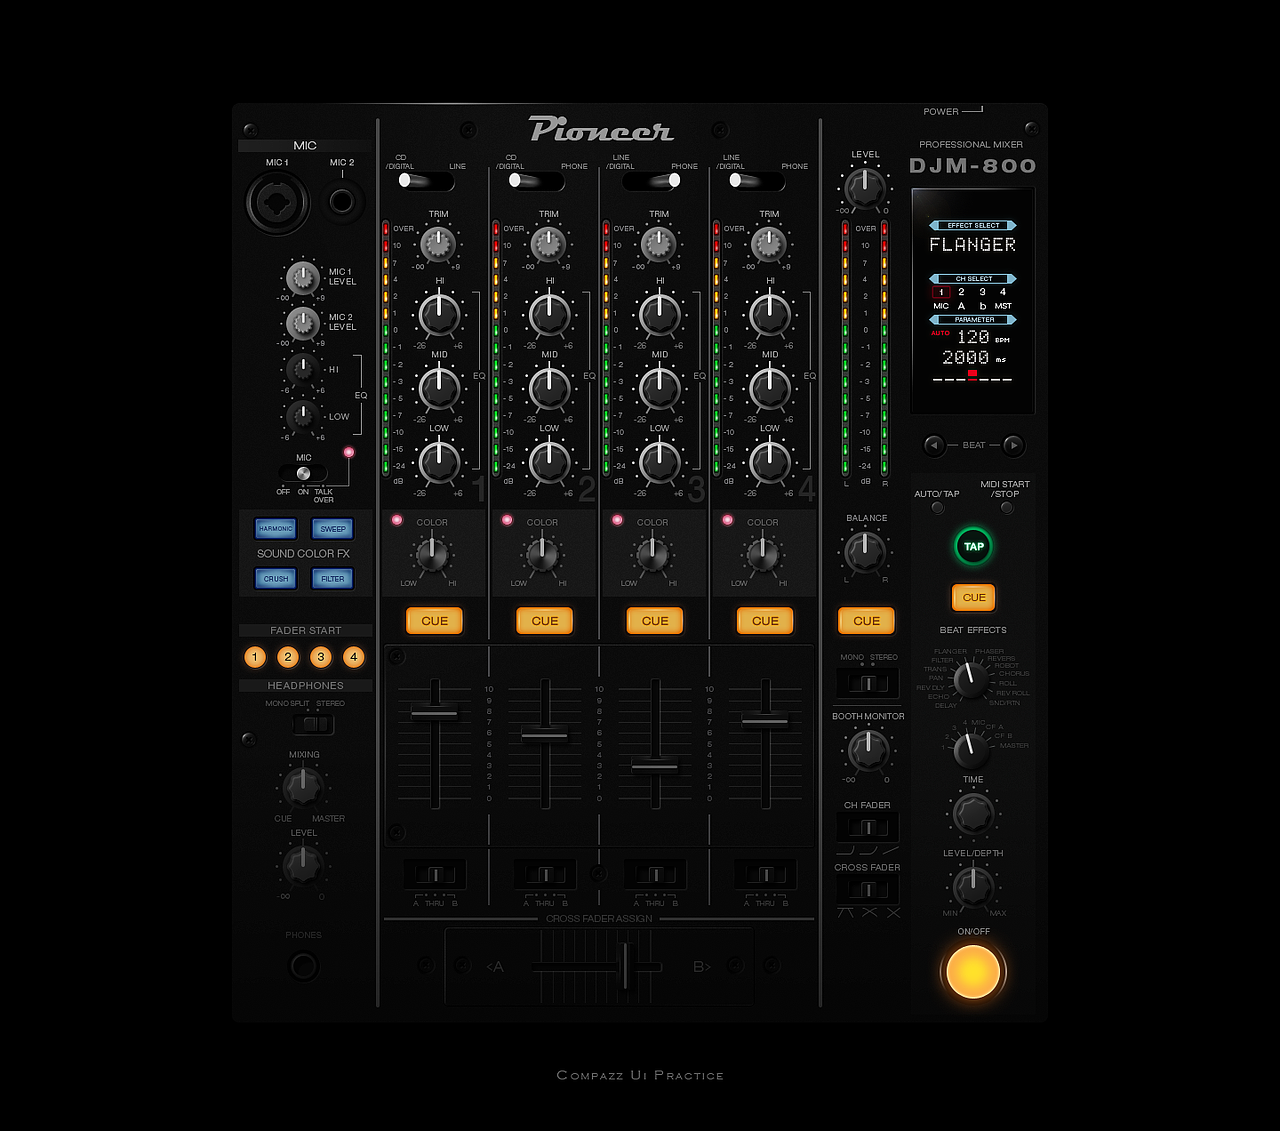Click the headphones MIXING knob
The width and height of the screenshot is (1280, 1131).
pyautogui.click(x=302, y=788)
